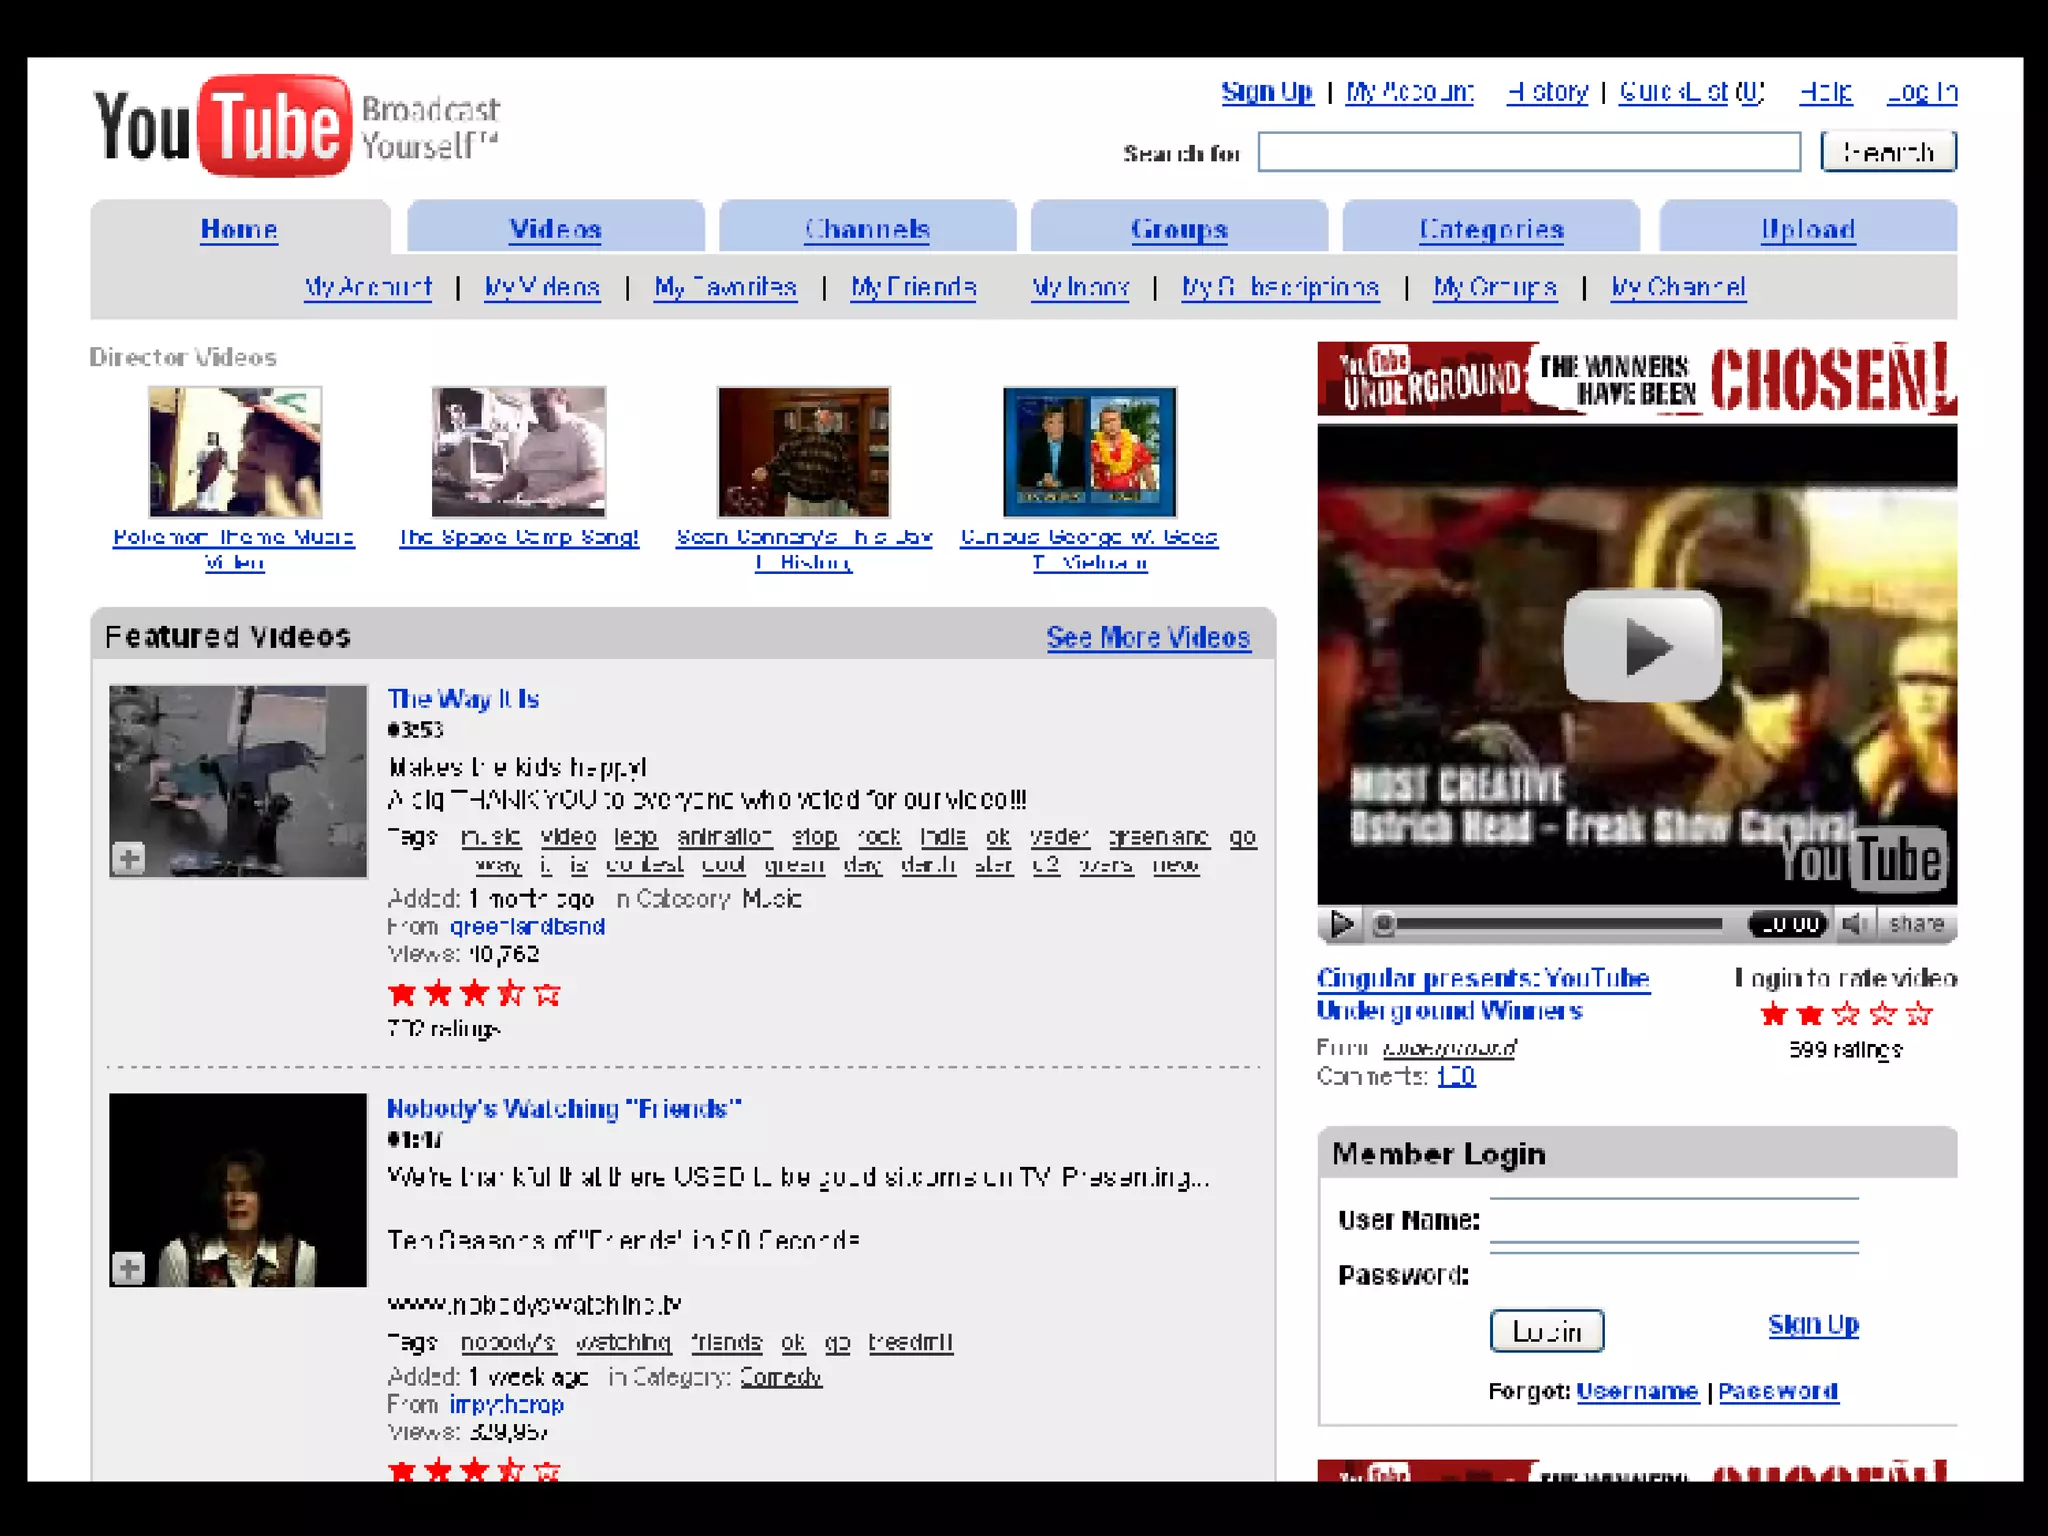Image resolution: width=2048 pixels, height=1536 pixels.
Task: Add 'The Way It Is' via plus icon
Action: [x=128, y=858]
